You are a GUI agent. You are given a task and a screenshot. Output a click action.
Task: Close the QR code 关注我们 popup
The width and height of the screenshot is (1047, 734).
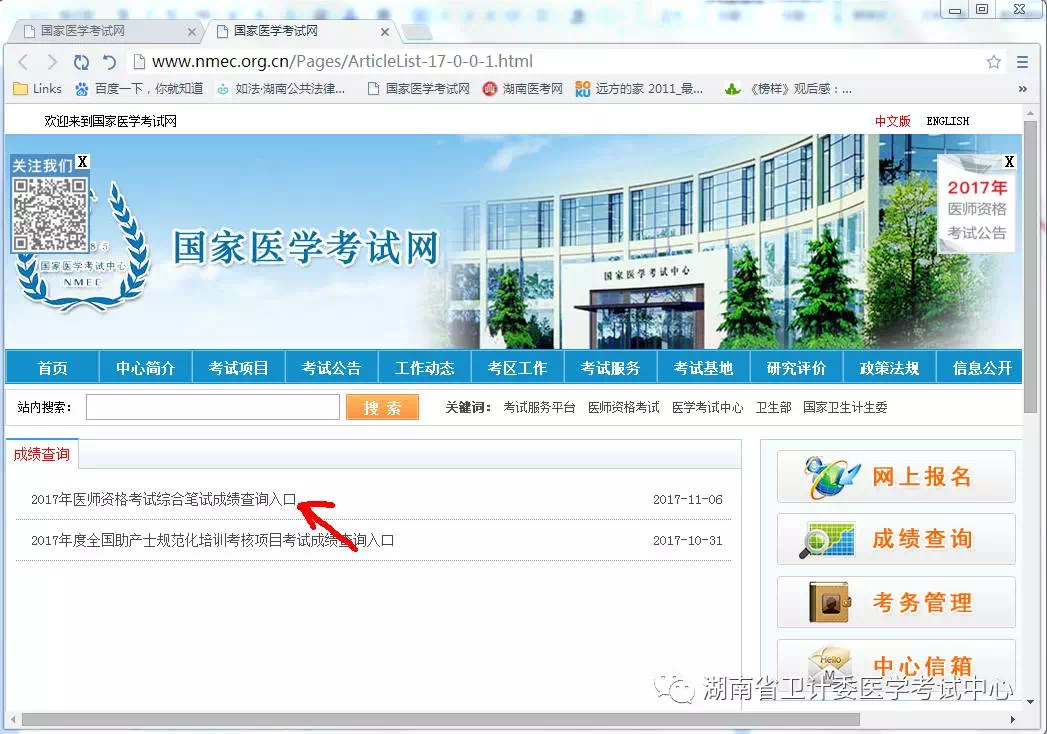pyautogui.click(x=82, y=162)
